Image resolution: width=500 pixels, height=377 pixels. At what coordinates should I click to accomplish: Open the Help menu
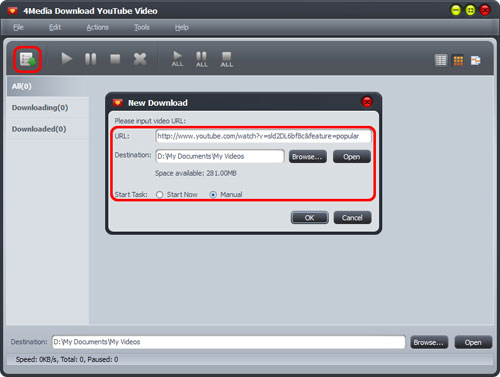click(182, 27)
